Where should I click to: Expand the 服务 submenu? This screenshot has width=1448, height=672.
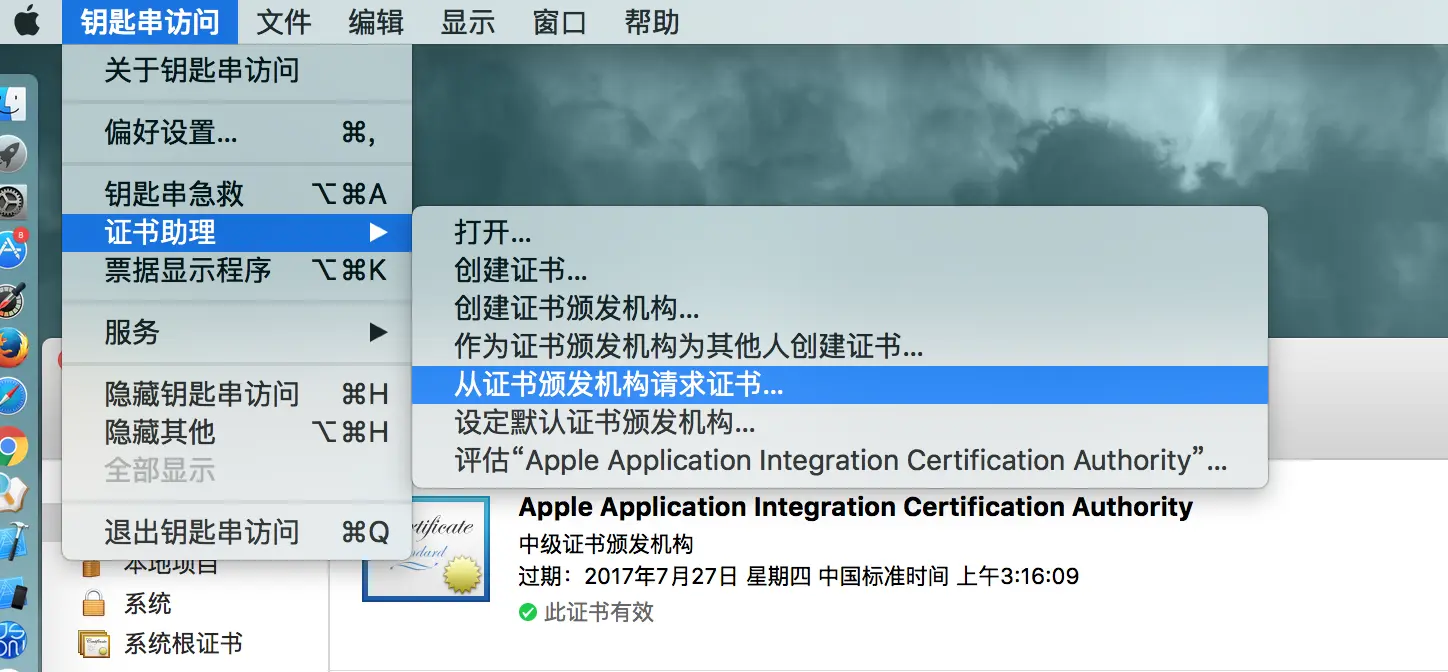pyautogui.click(x=237, y=332)
